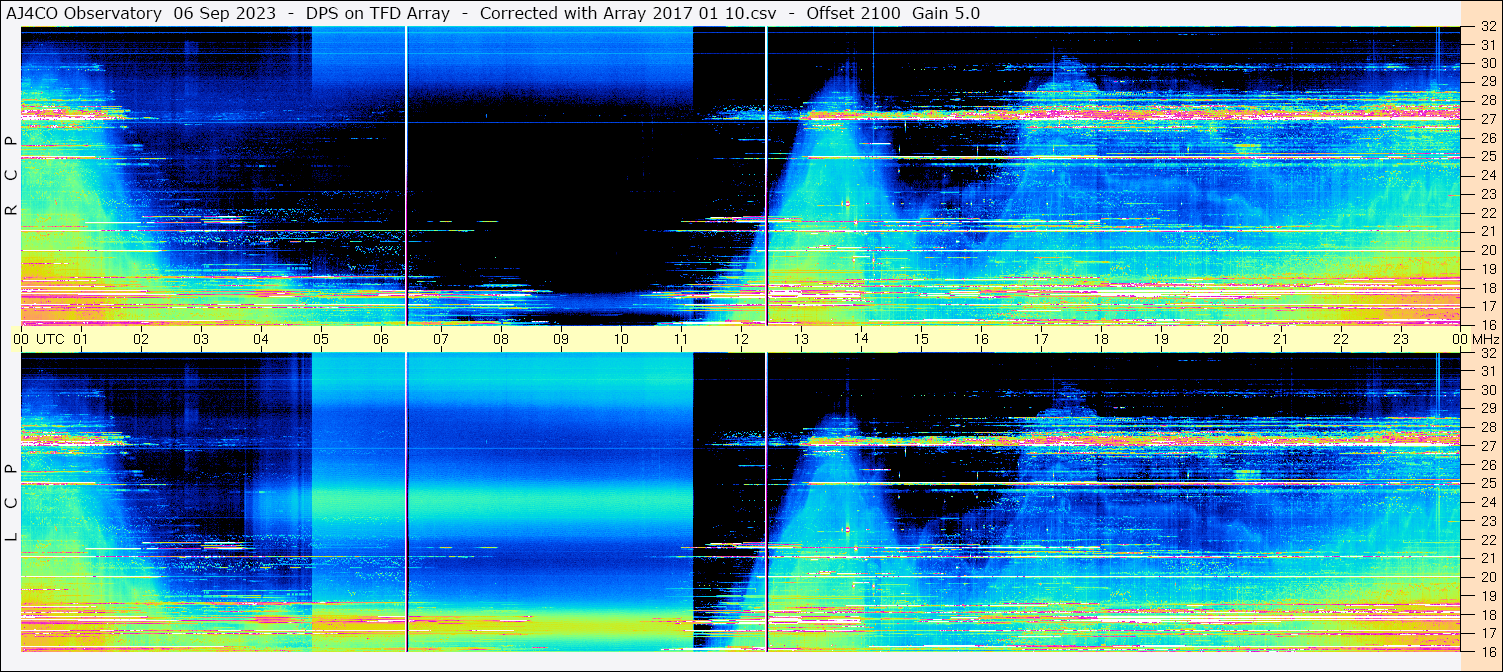Click the 'MHz' label on time axis
The width and height of the screenshot is (1503, 672).
(x=1484, y=340)
